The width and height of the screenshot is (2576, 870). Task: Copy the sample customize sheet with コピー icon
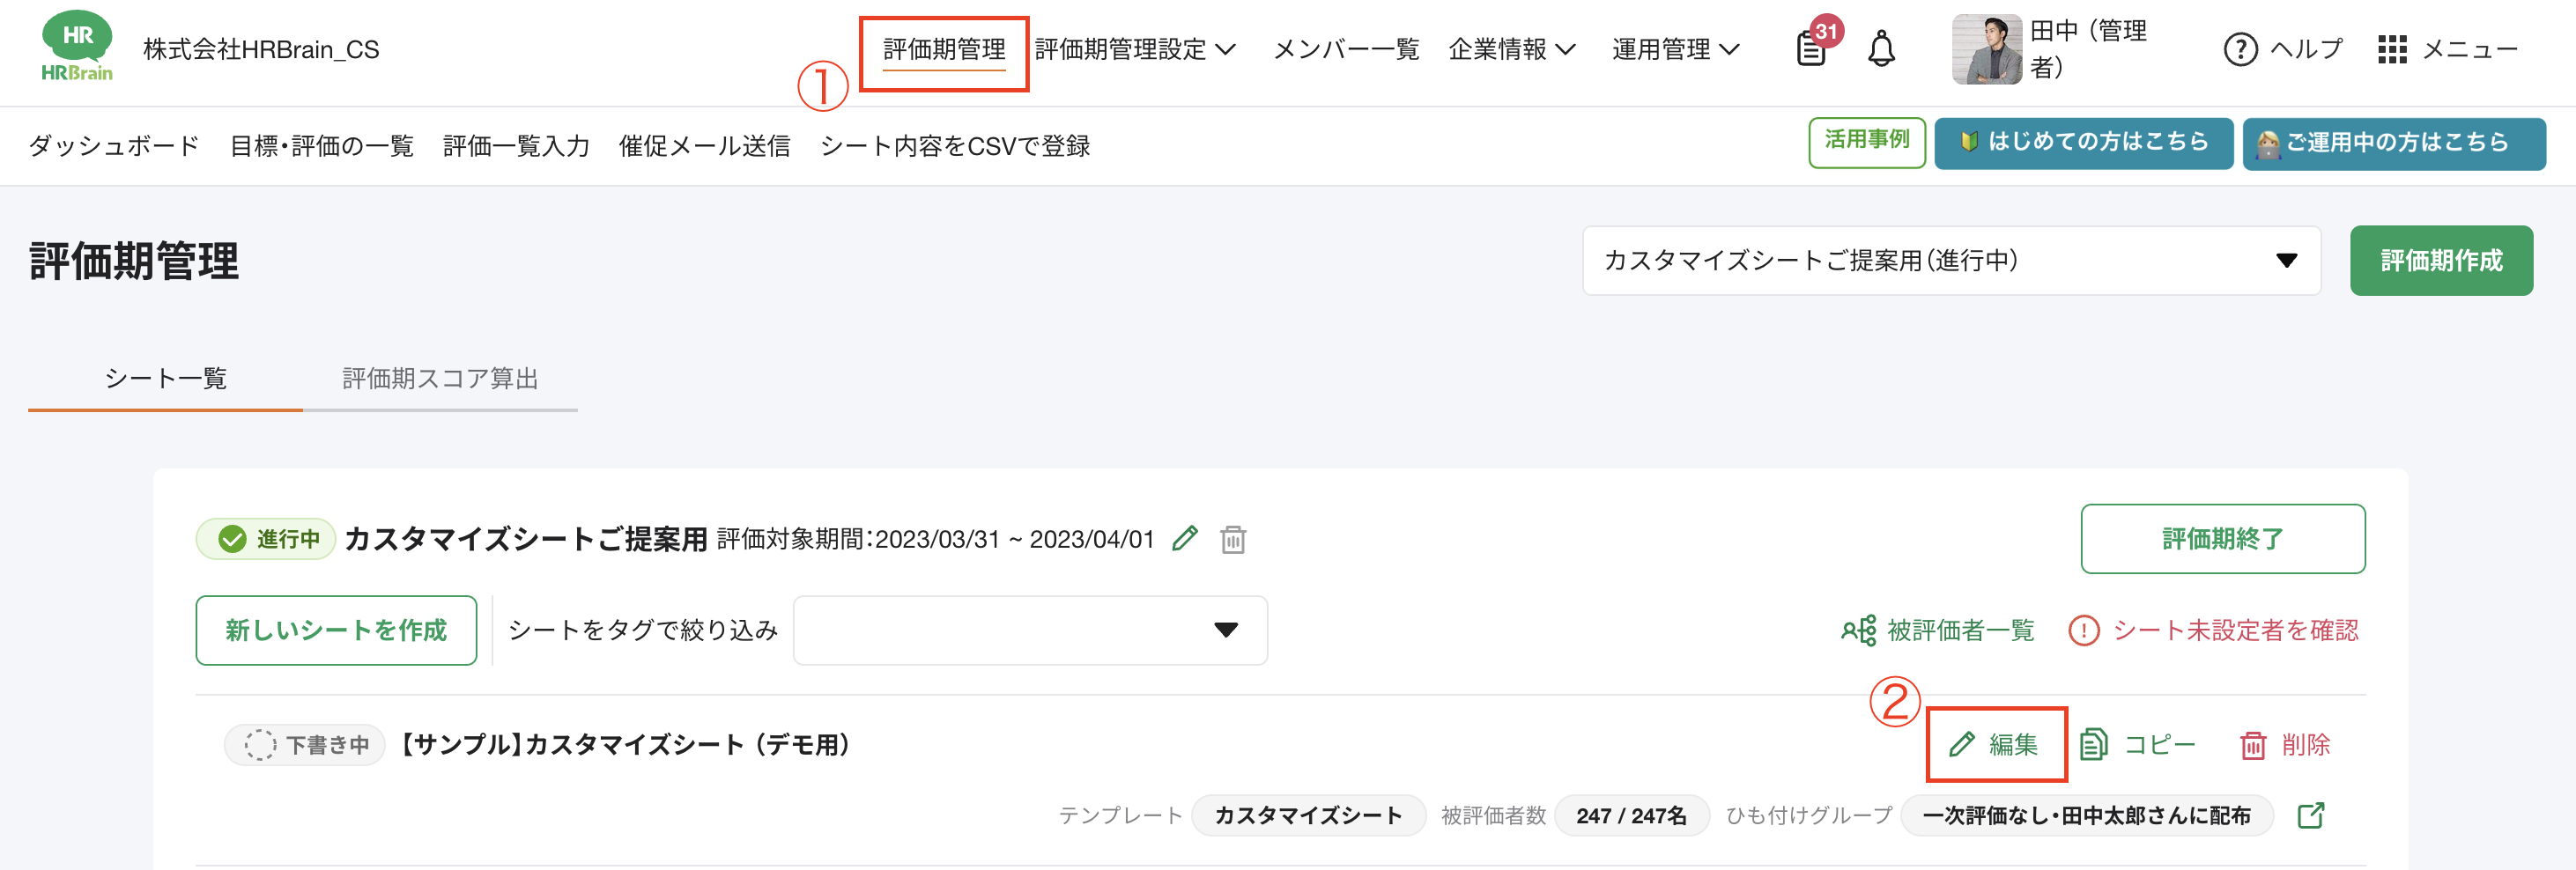coord(2137,744)
